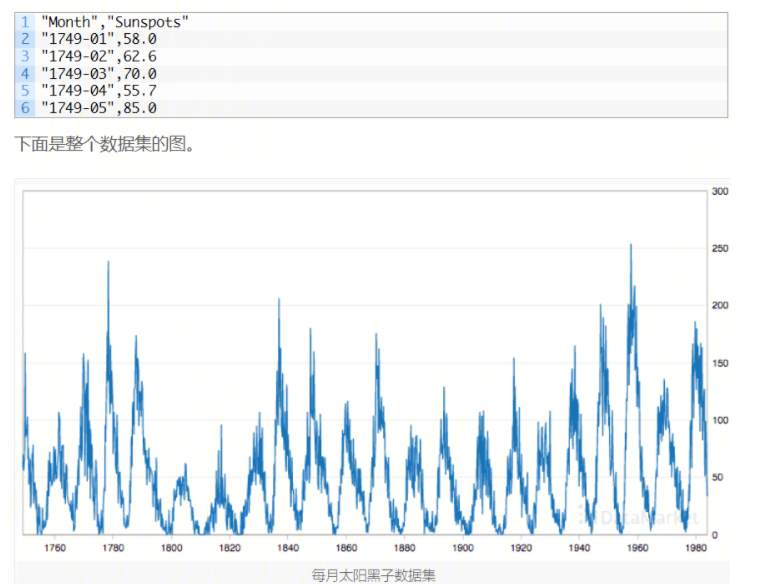Click line number 6 in code gutter
Image resolution: width=774 pixels, height=584 pixels.
pos(25,108)
